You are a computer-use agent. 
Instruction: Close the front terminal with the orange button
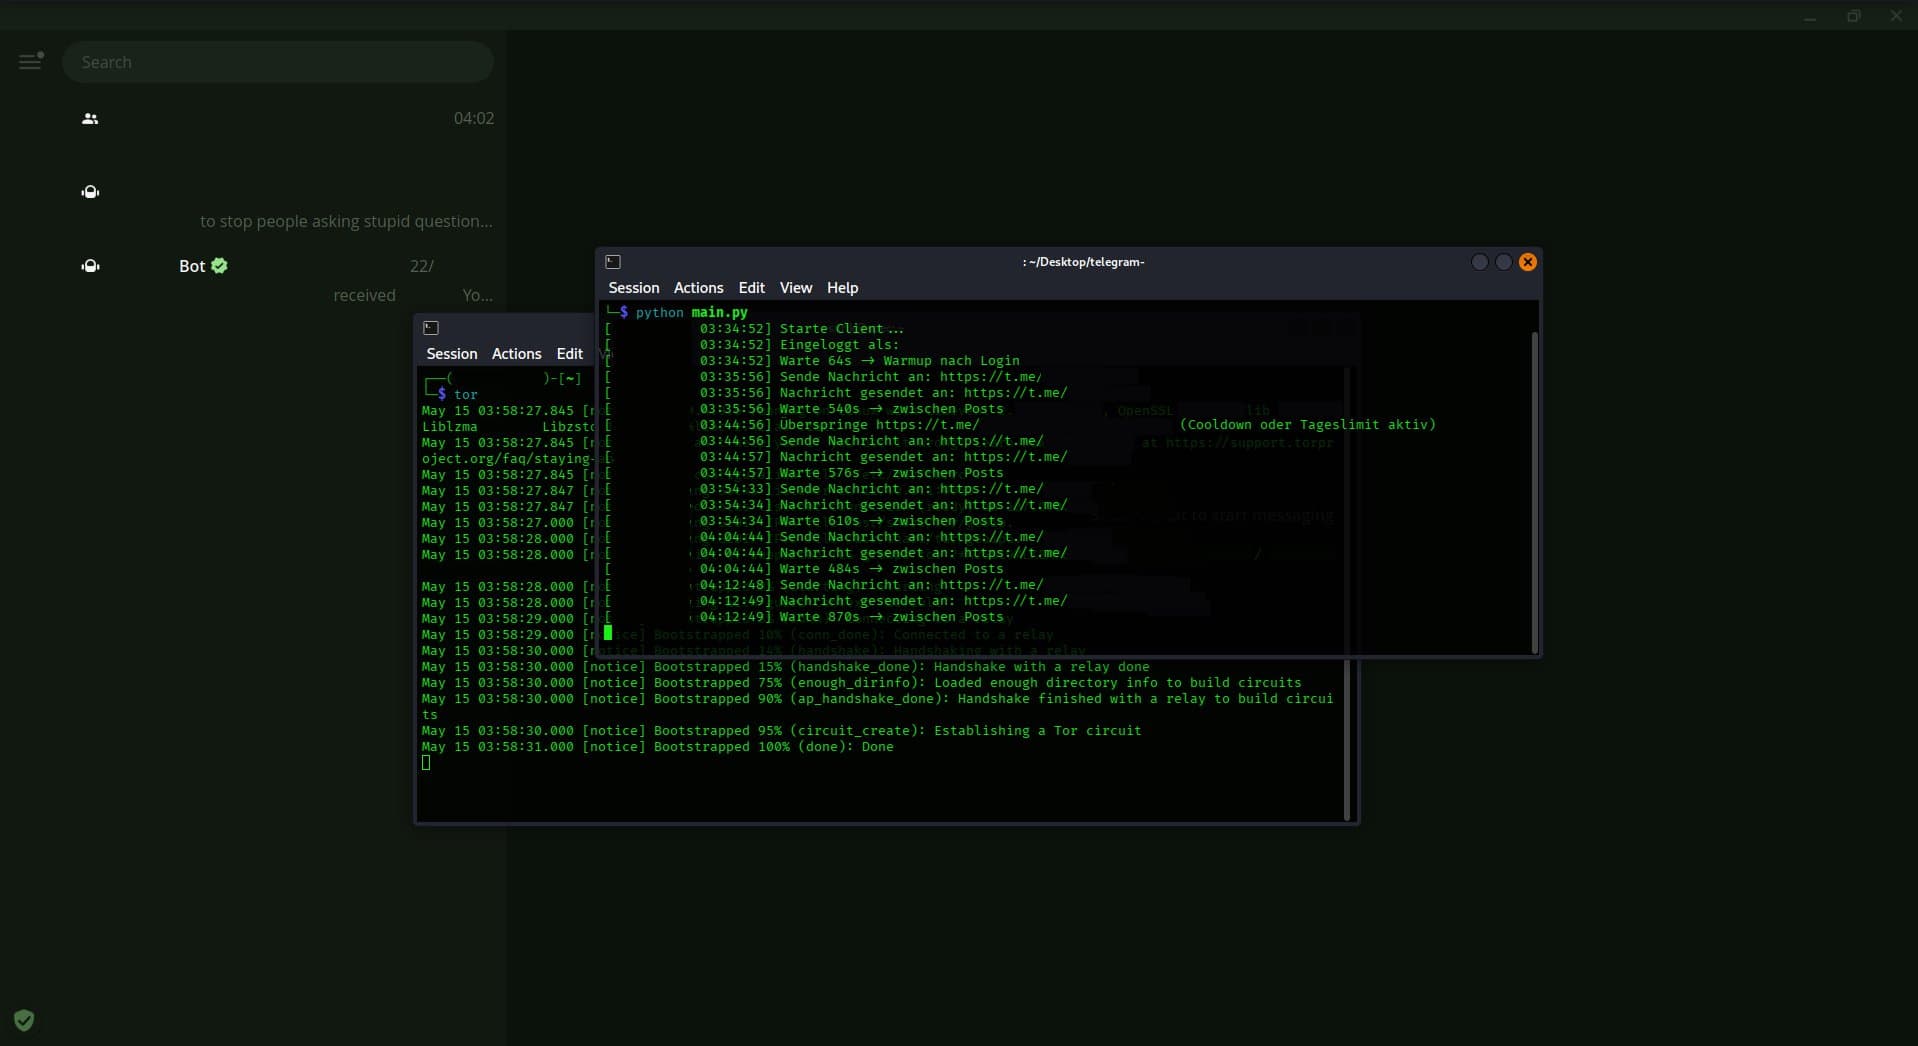(x=1527, y=262)
